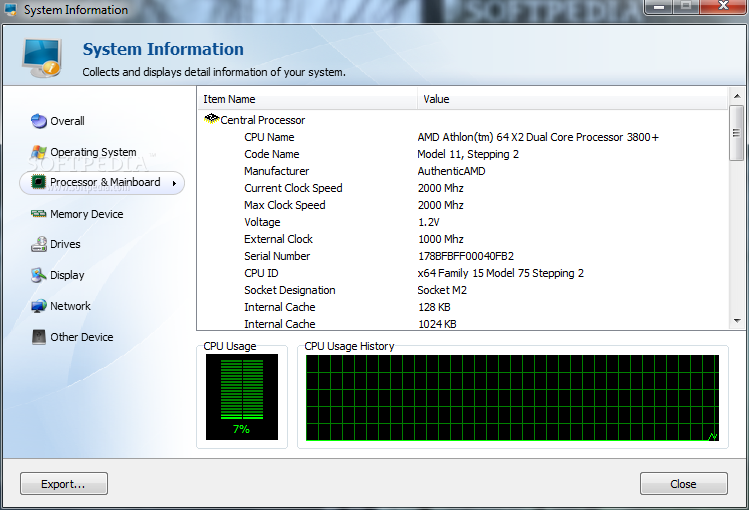749x510 pixels.
Task: Maximize the System Information window
Action: point(686,7)
